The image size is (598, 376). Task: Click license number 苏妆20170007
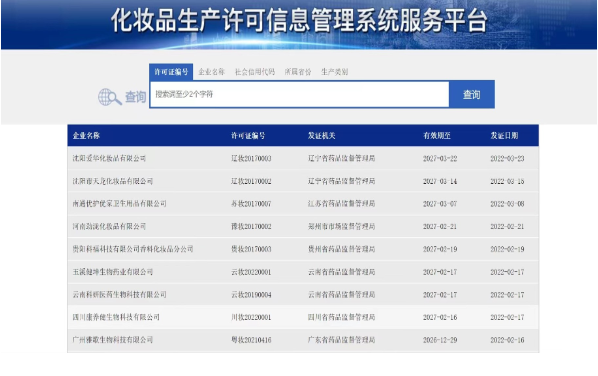pyautogui.click(x=251, y=204)
